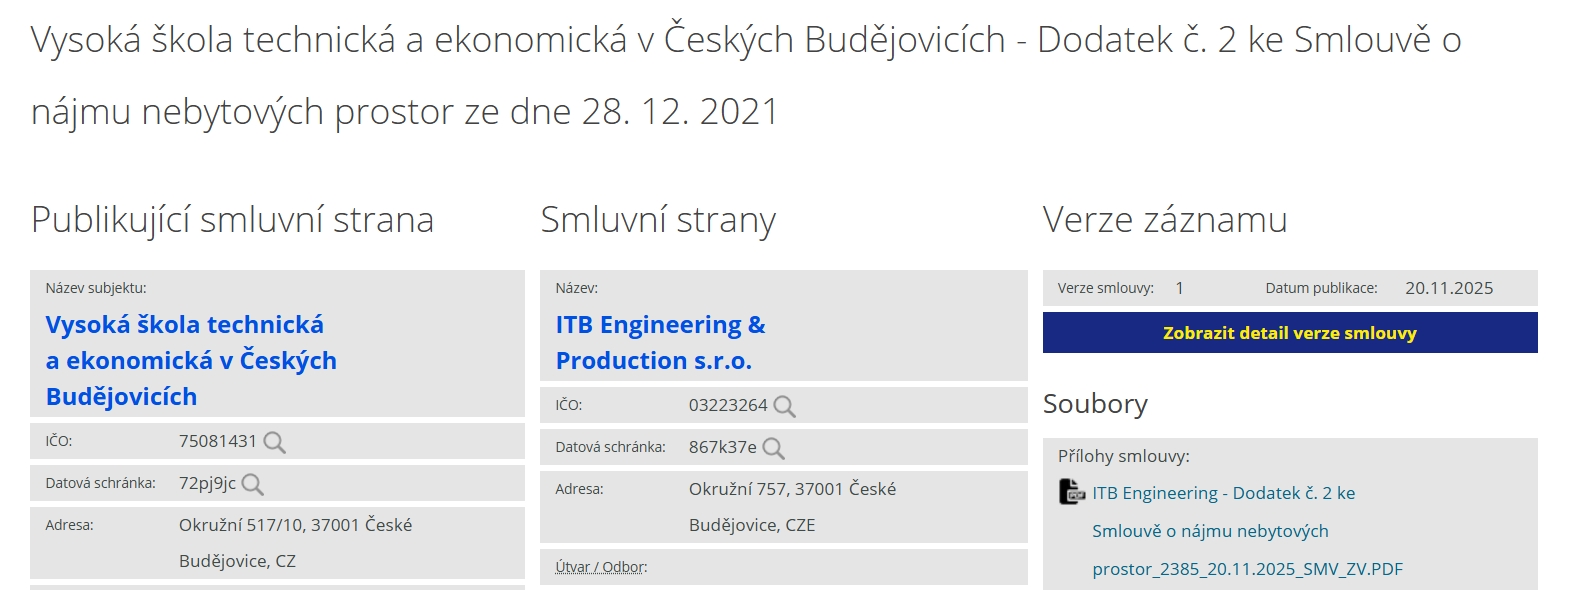Click the Soubory heading

tap(1095, 404)
